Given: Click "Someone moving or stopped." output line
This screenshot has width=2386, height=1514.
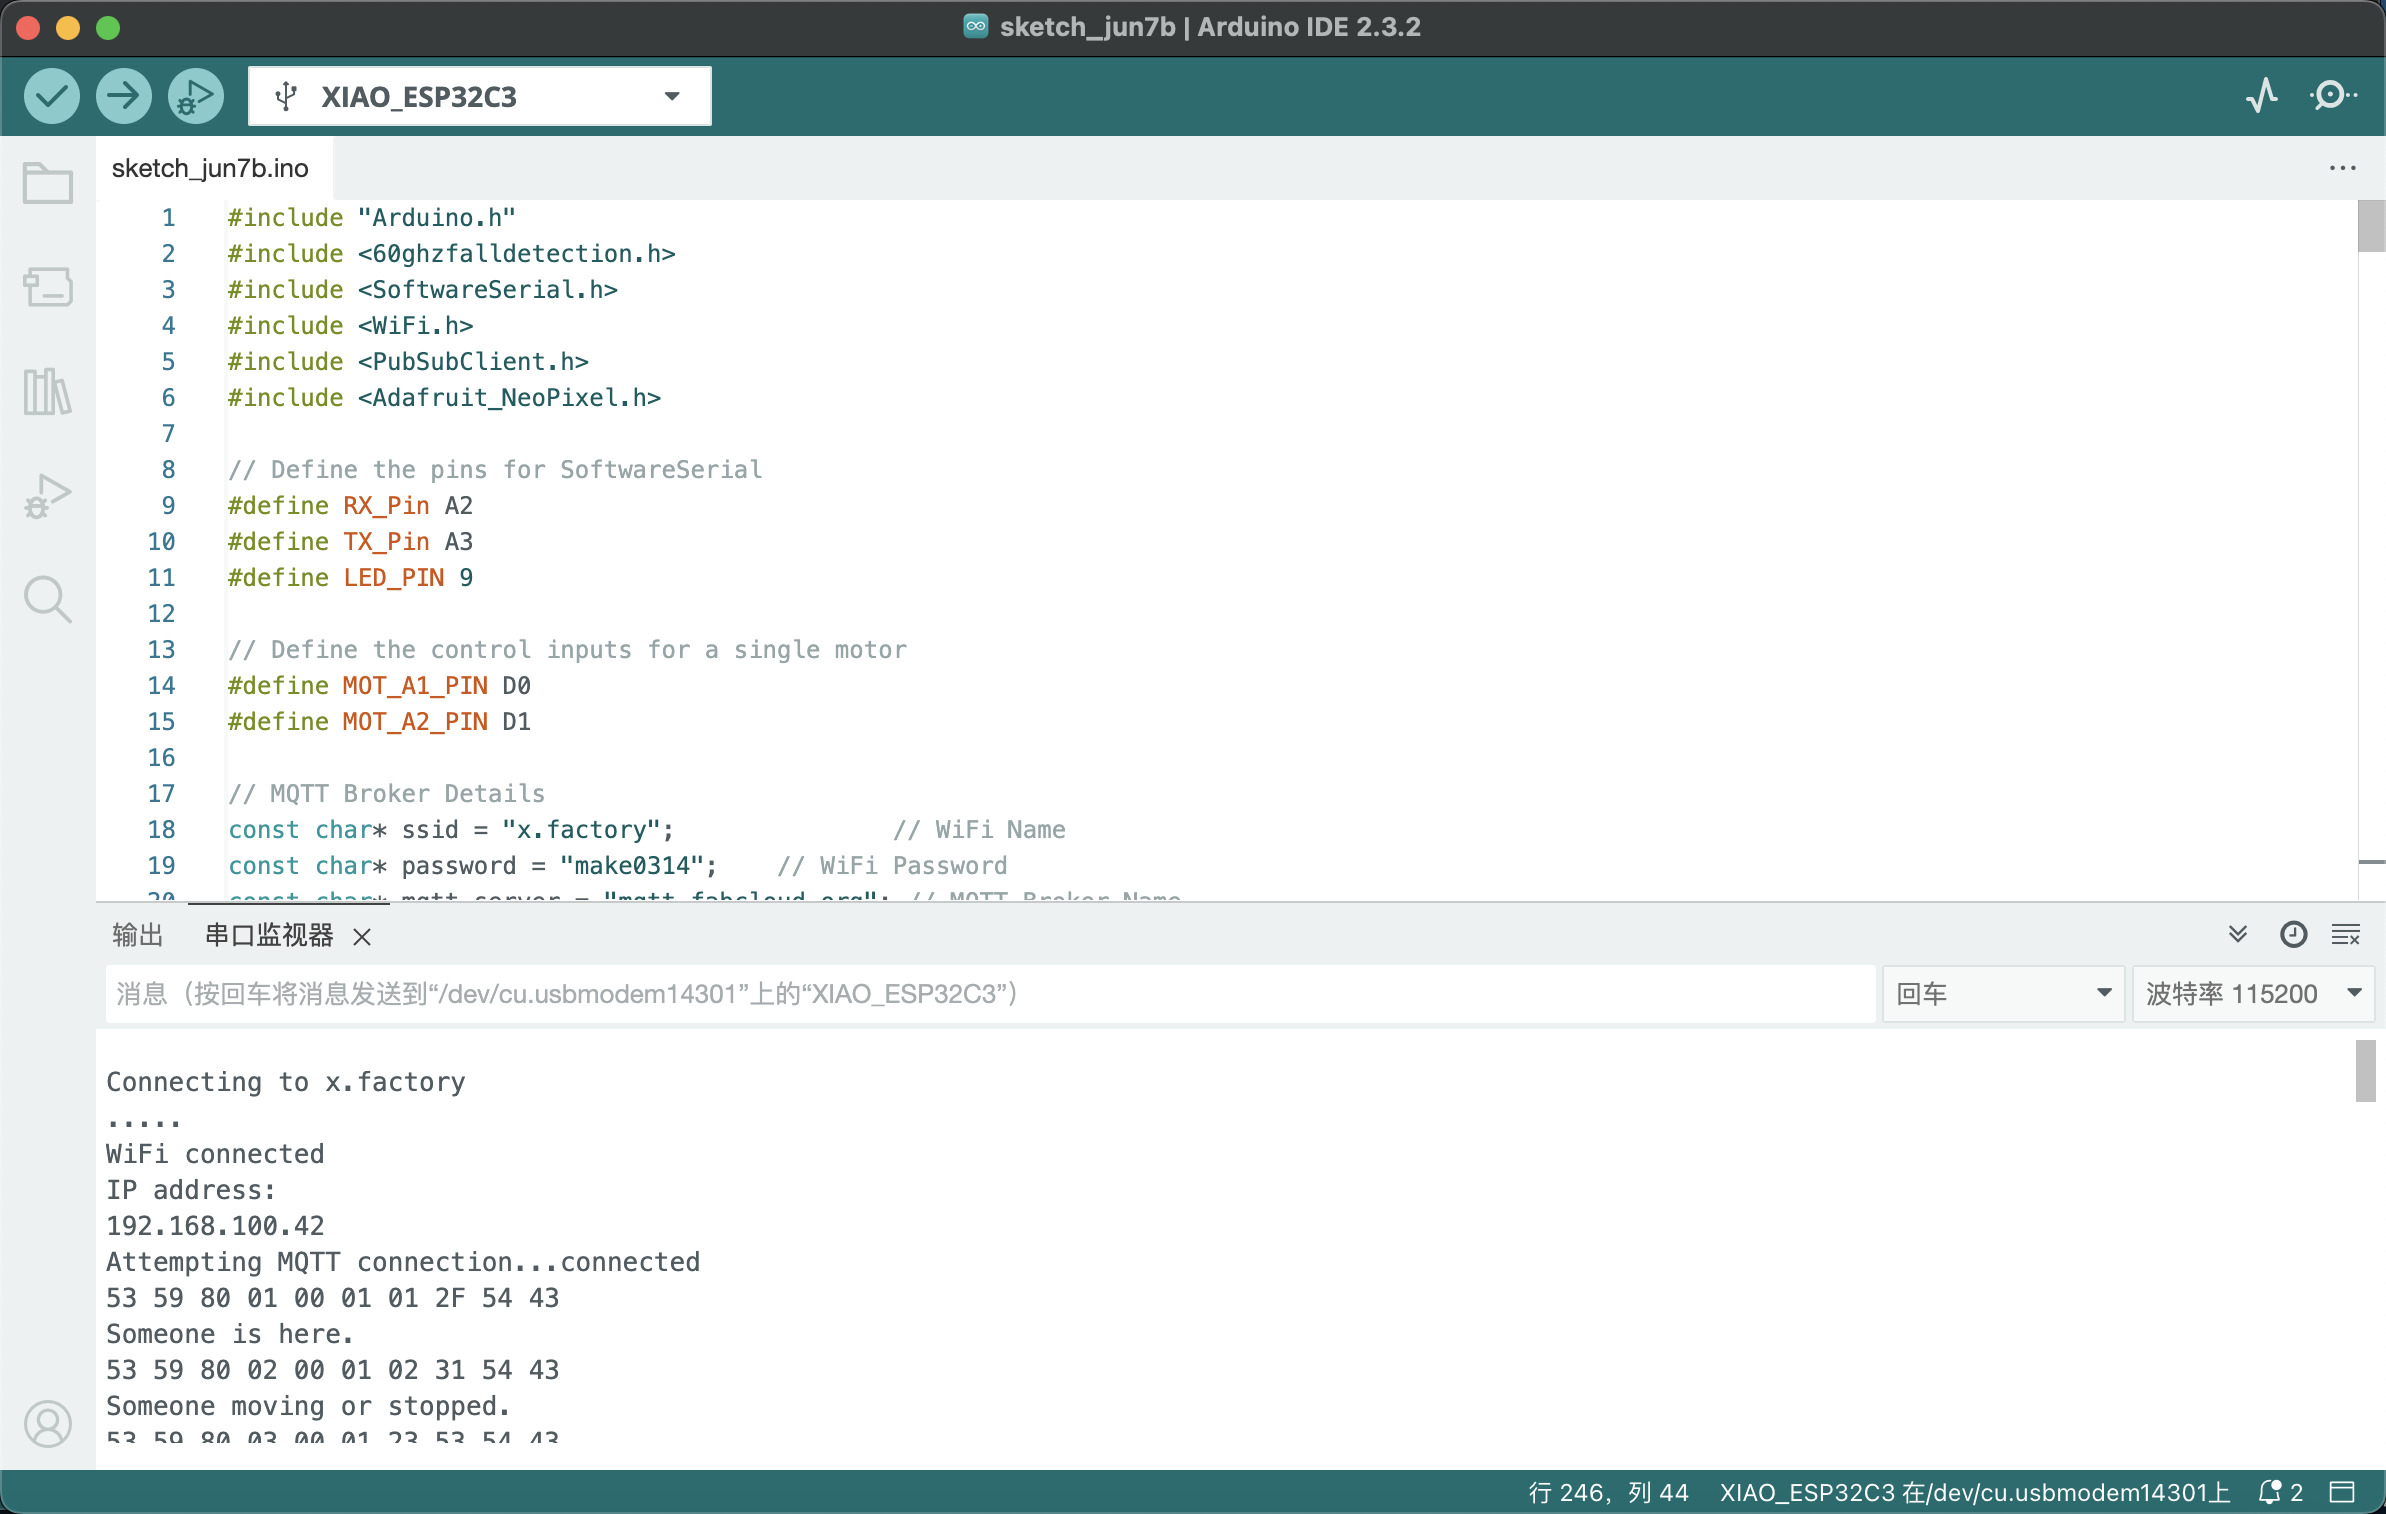Looking at the screenshot, I should coord(308,1406).
